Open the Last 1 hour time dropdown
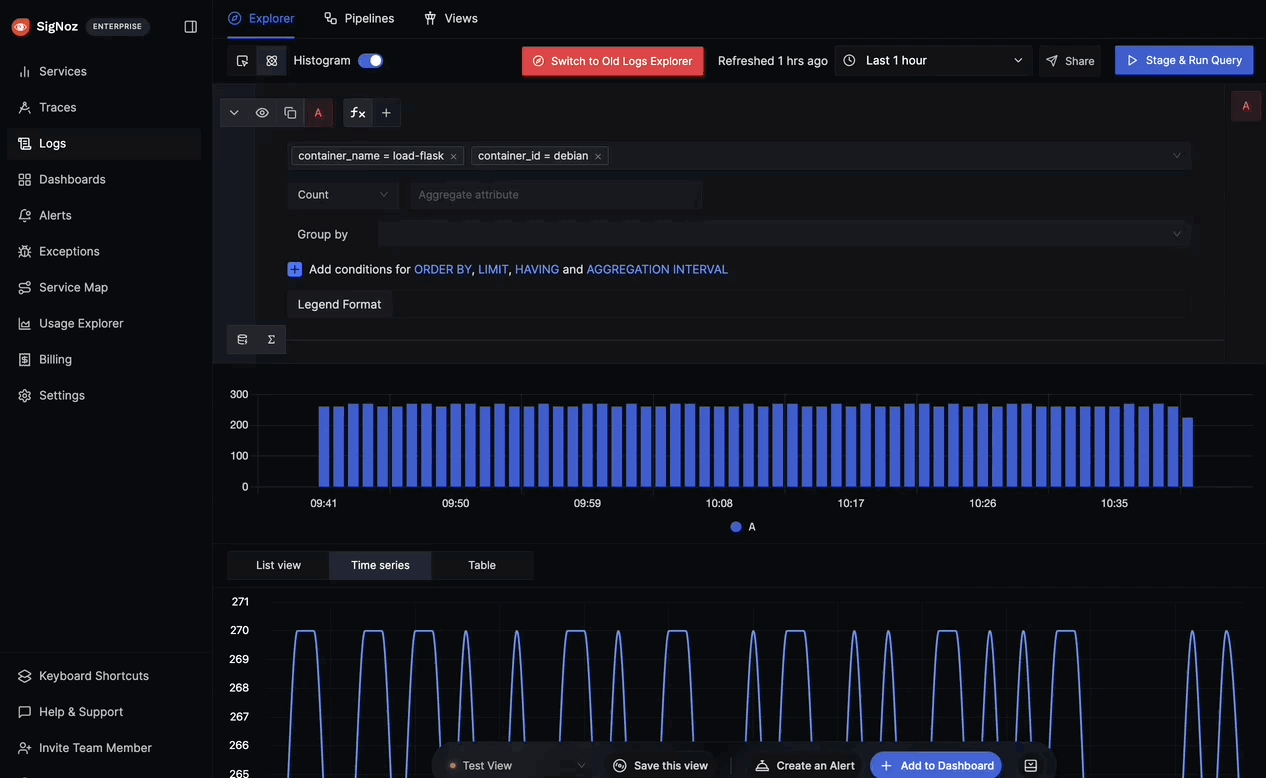This screenshot has width=1266, height=778. (x=934, y=61)
